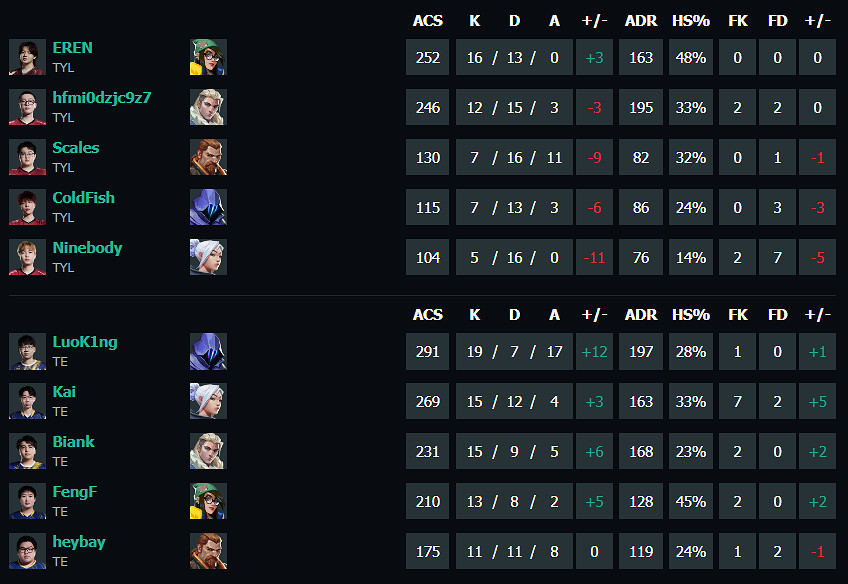Image resolution: width=848 pixels, height=584 pixels.
Task: Click the Brimstone agent icon beside Scales
Action: 208,157
